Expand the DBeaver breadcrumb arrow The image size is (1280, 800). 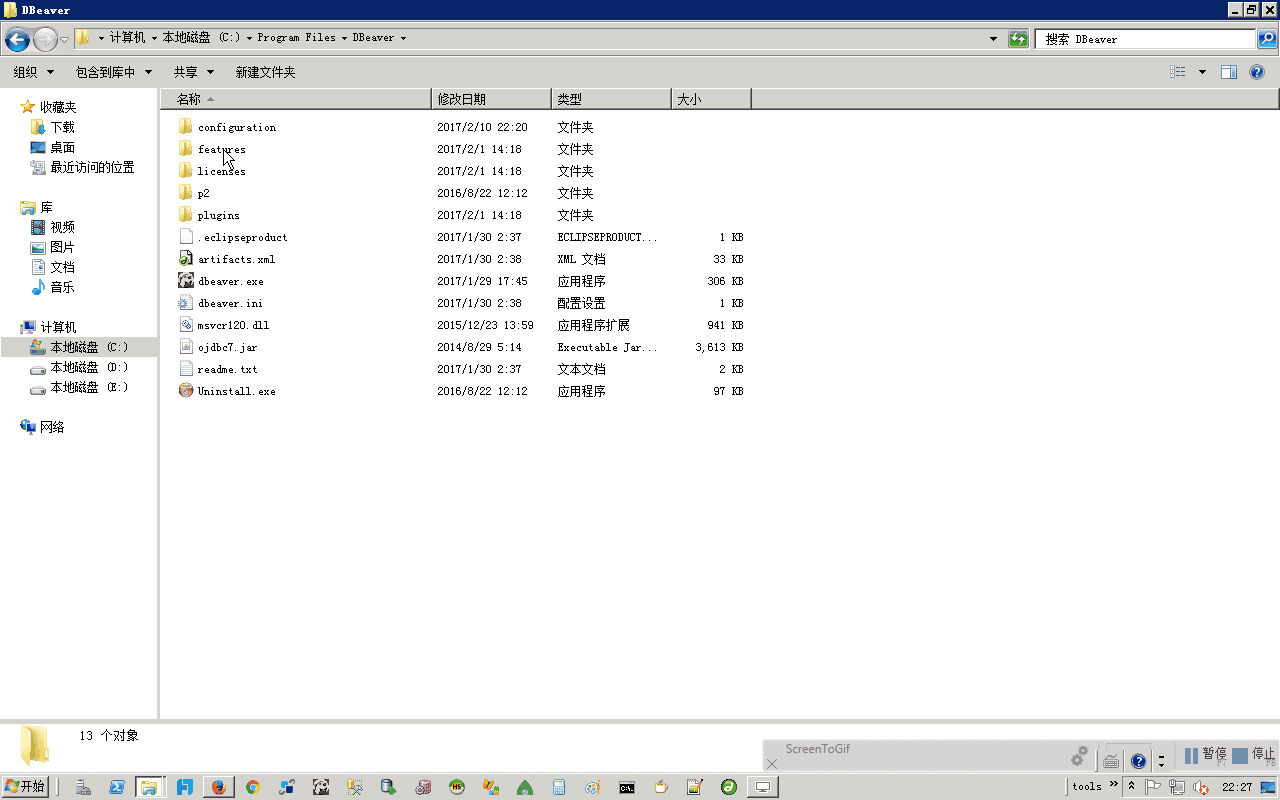403,38
